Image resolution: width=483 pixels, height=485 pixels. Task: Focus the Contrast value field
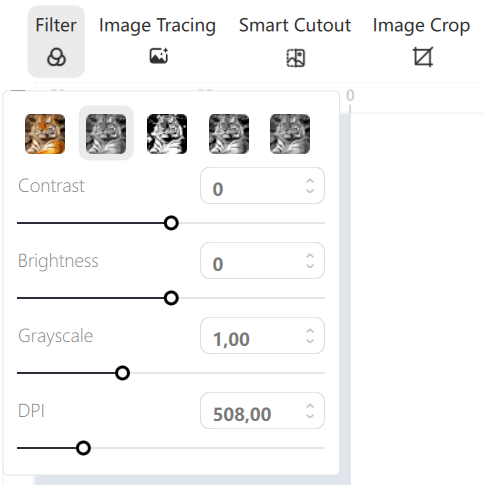tap(262, 186)
